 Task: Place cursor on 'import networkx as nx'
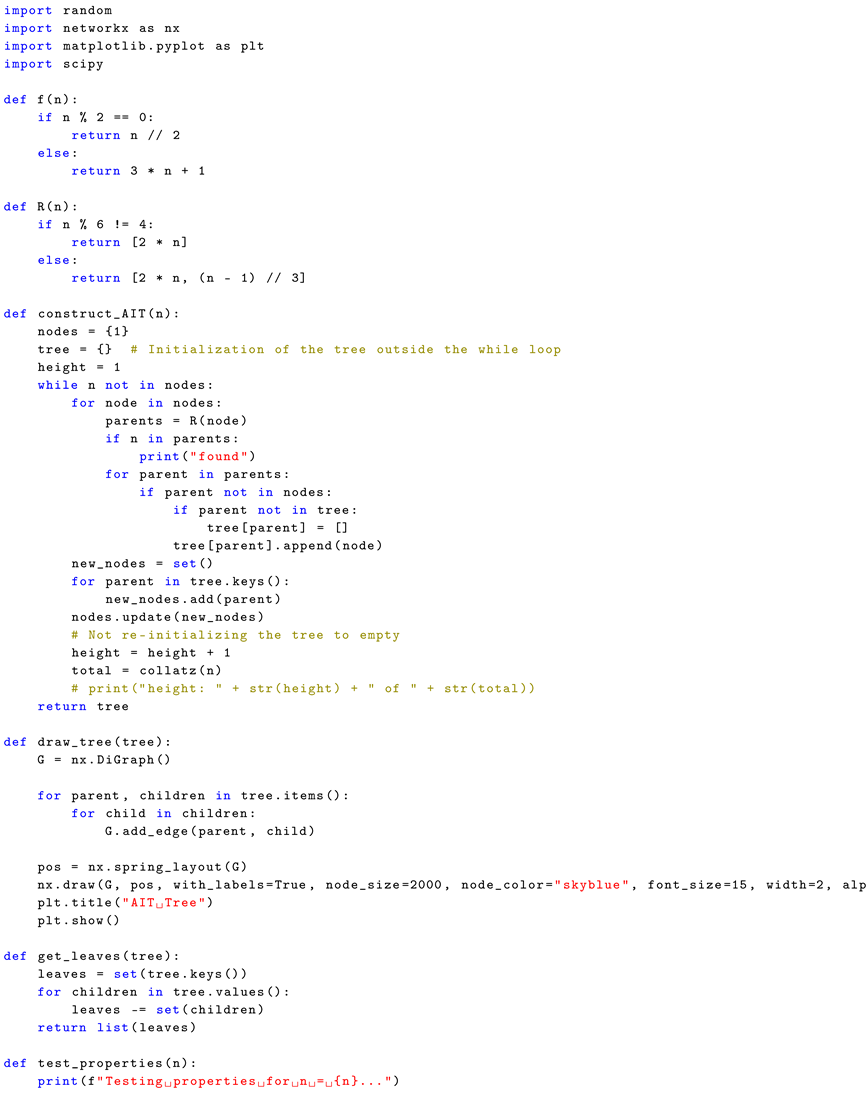pyautogui.click(x=92, y=28)
